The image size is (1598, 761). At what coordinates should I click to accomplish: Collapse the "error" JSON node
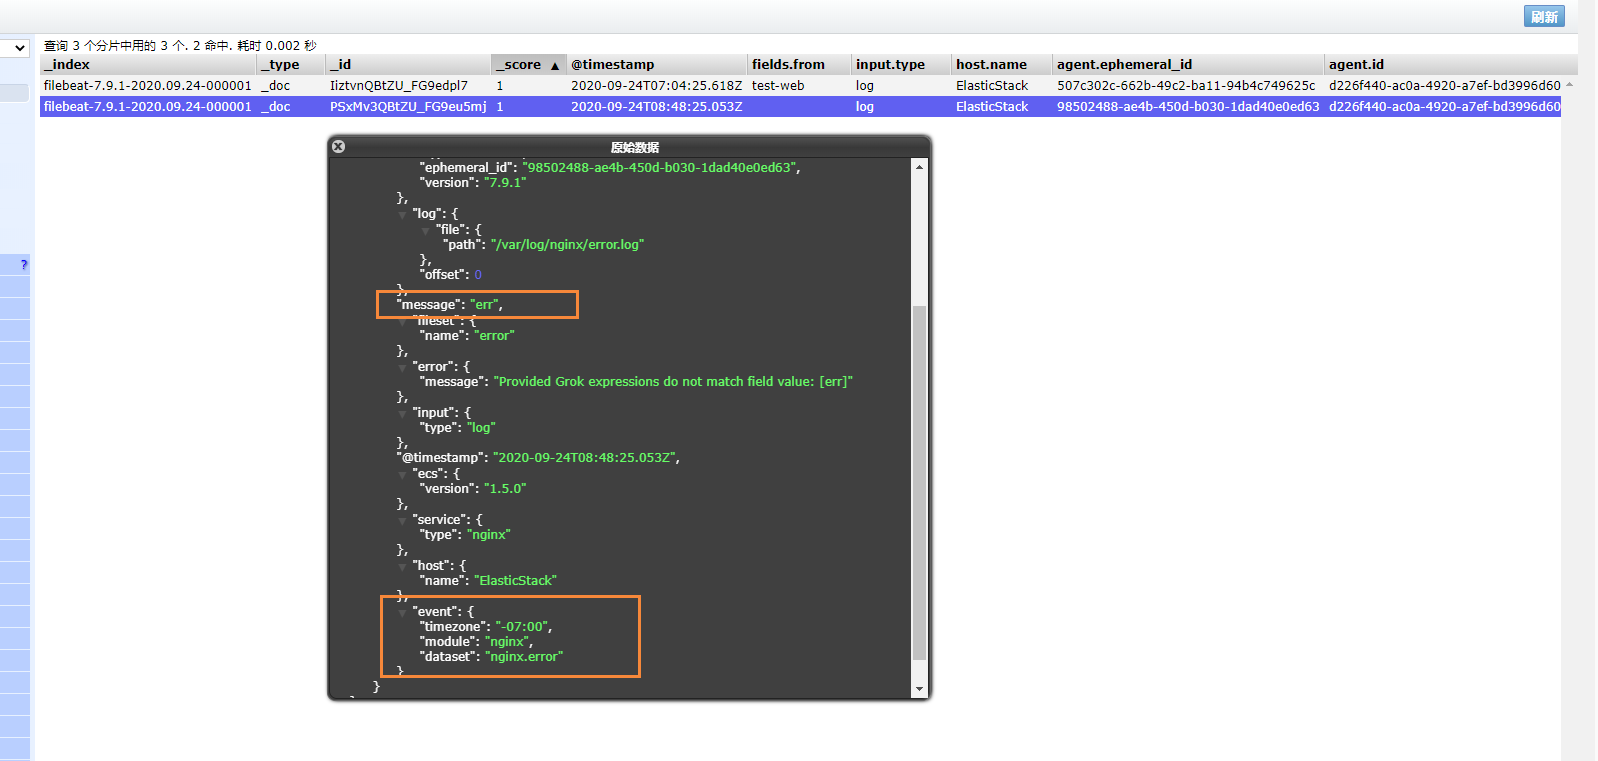(403, 368)
